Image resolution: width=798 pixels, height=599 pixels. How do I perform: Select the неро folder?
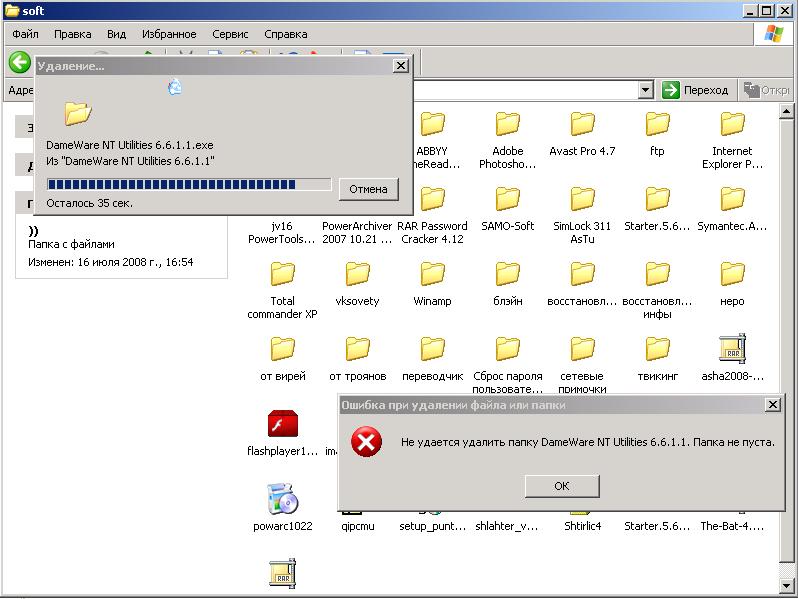pos(732,274)
